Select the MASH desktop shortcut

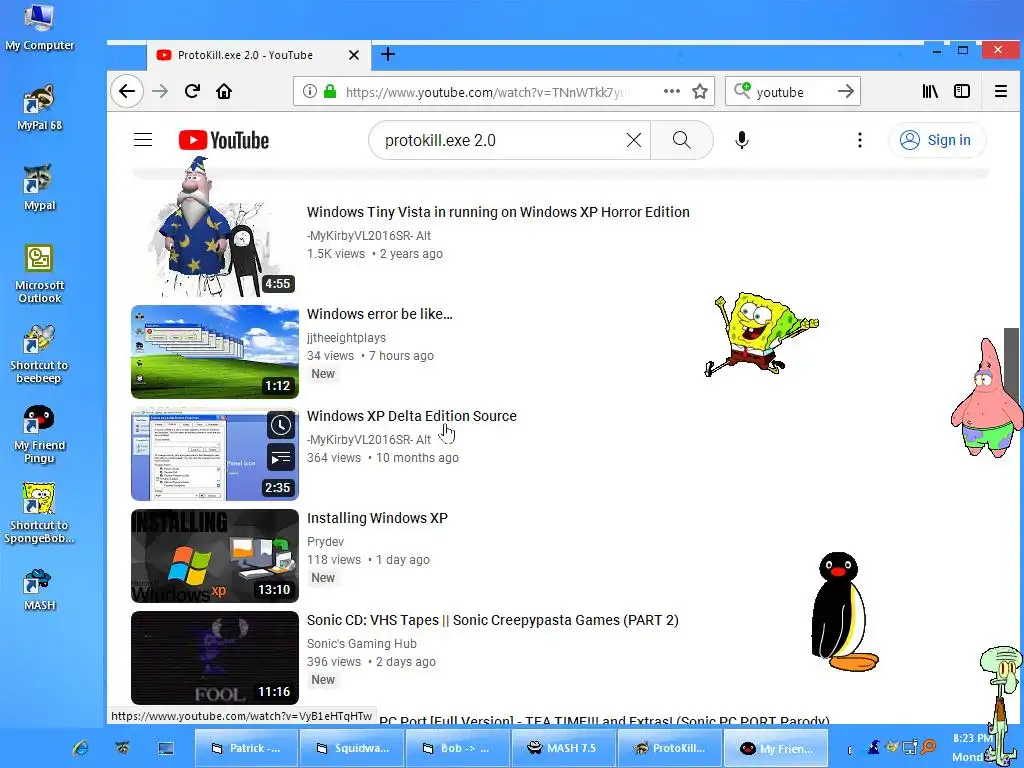coord(39,590)
